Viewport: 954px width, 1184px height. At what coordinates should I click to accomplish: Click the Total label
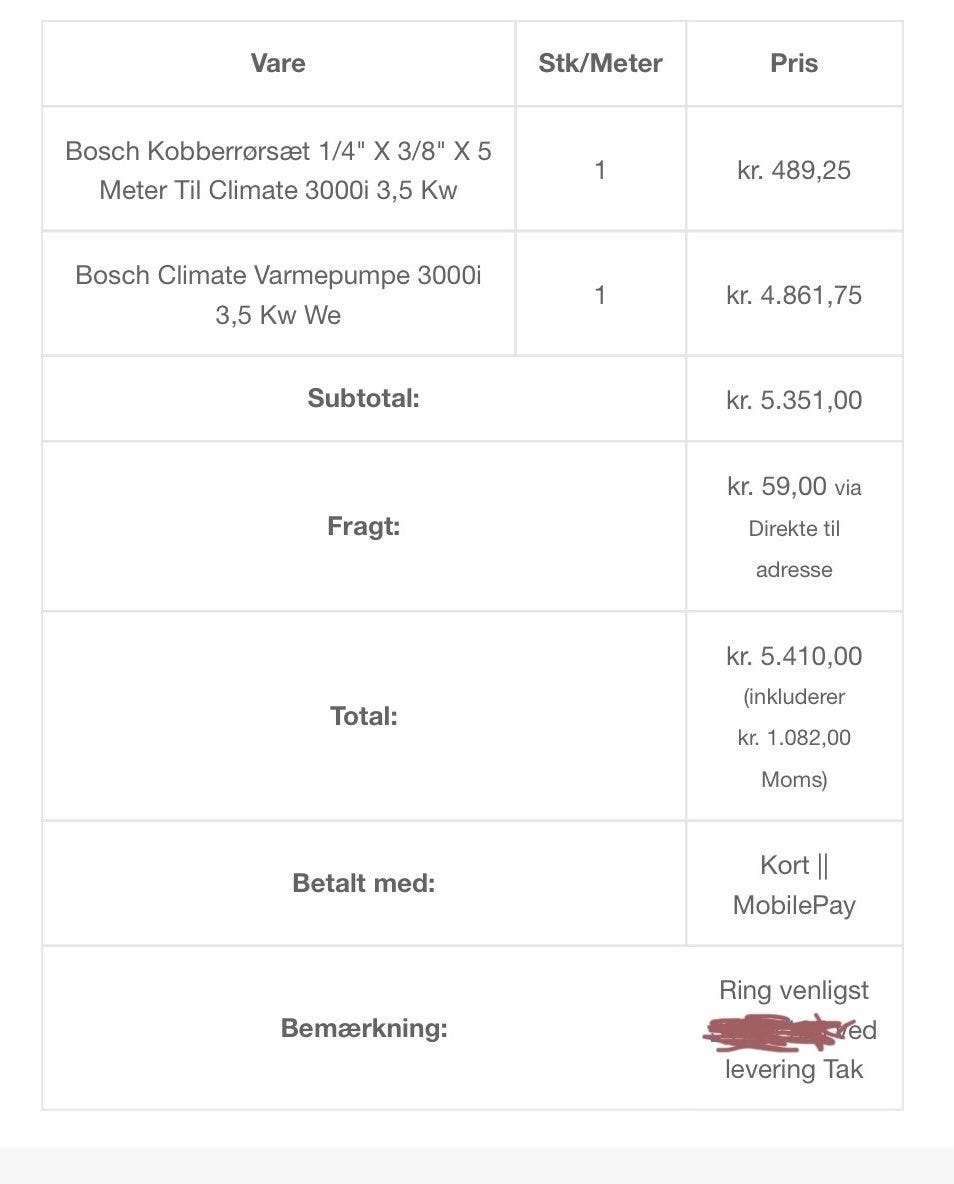point(363,716)
